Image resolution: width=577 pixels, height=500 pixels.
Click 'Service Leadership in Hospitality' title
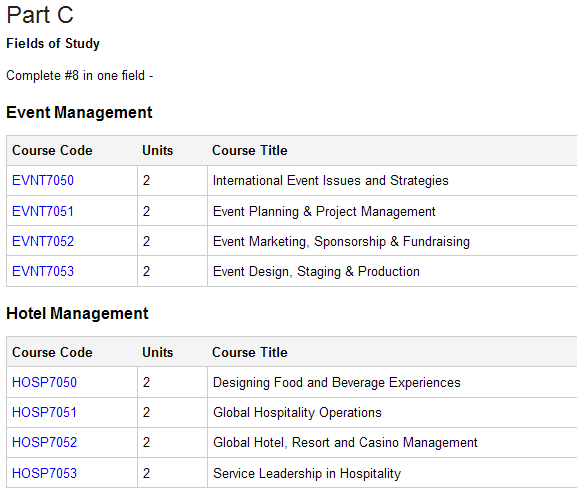[307, 474]
